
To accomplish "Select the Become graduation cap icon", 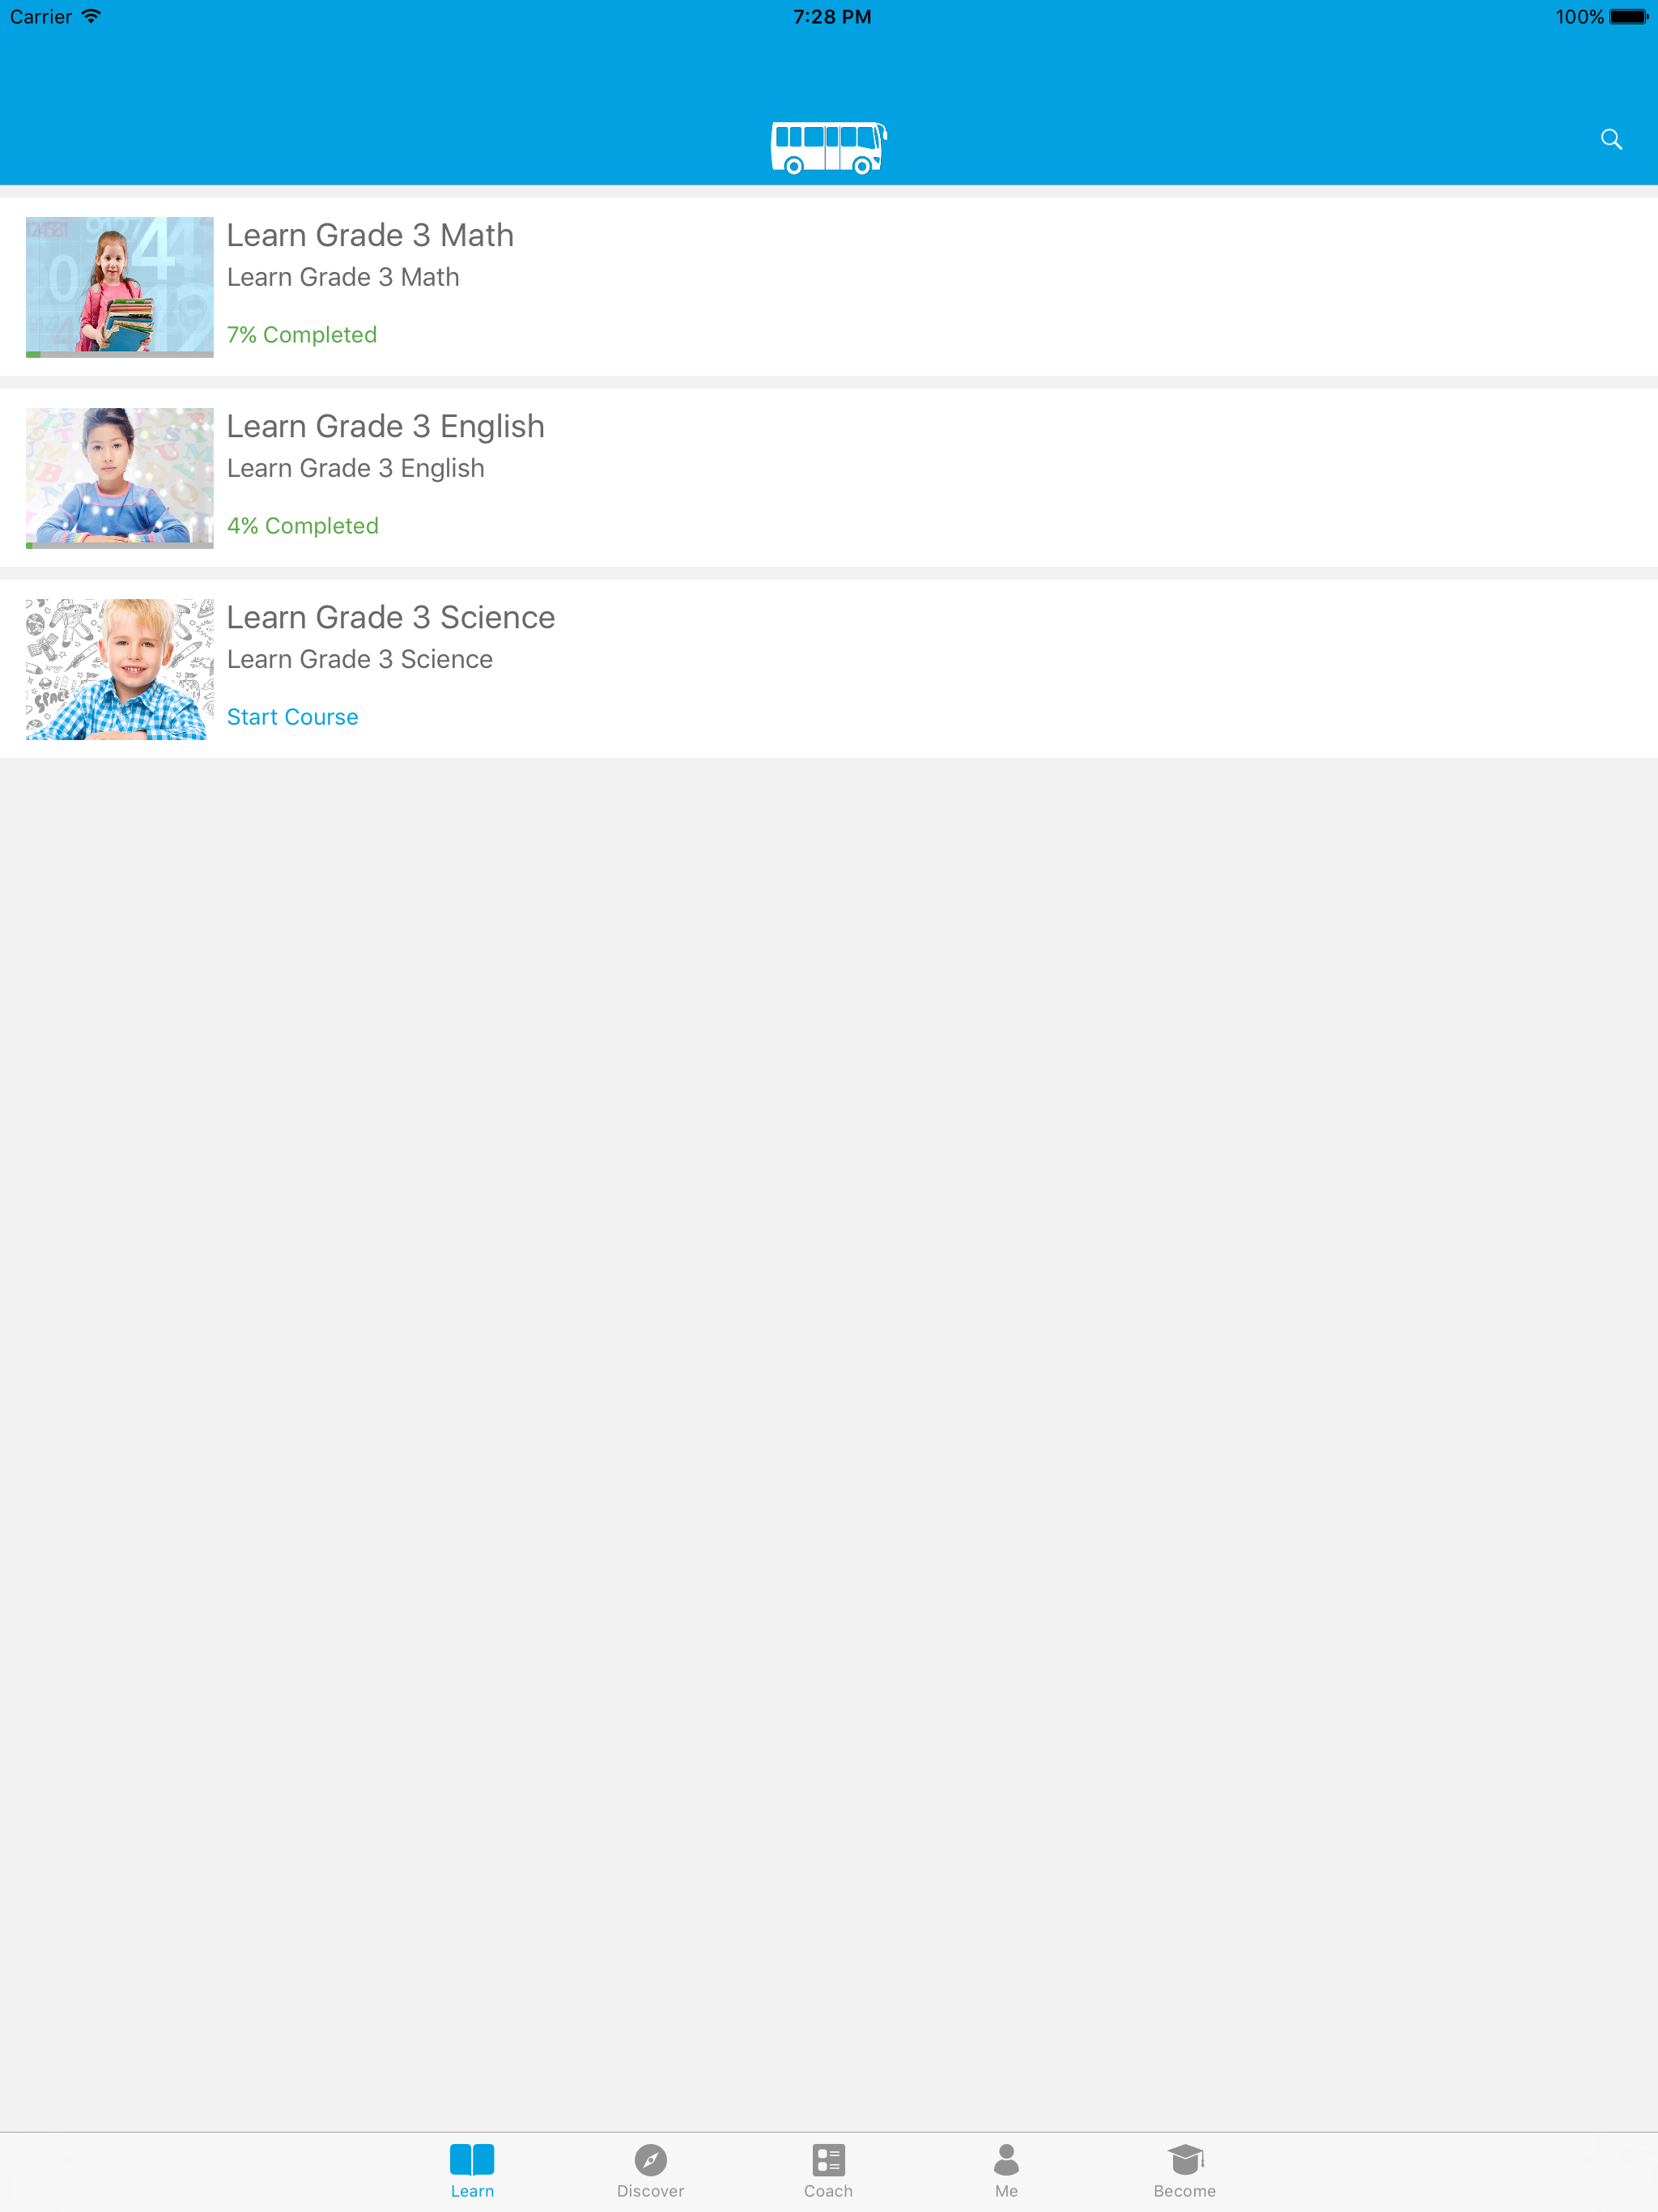I will tap(1185, 2159).
